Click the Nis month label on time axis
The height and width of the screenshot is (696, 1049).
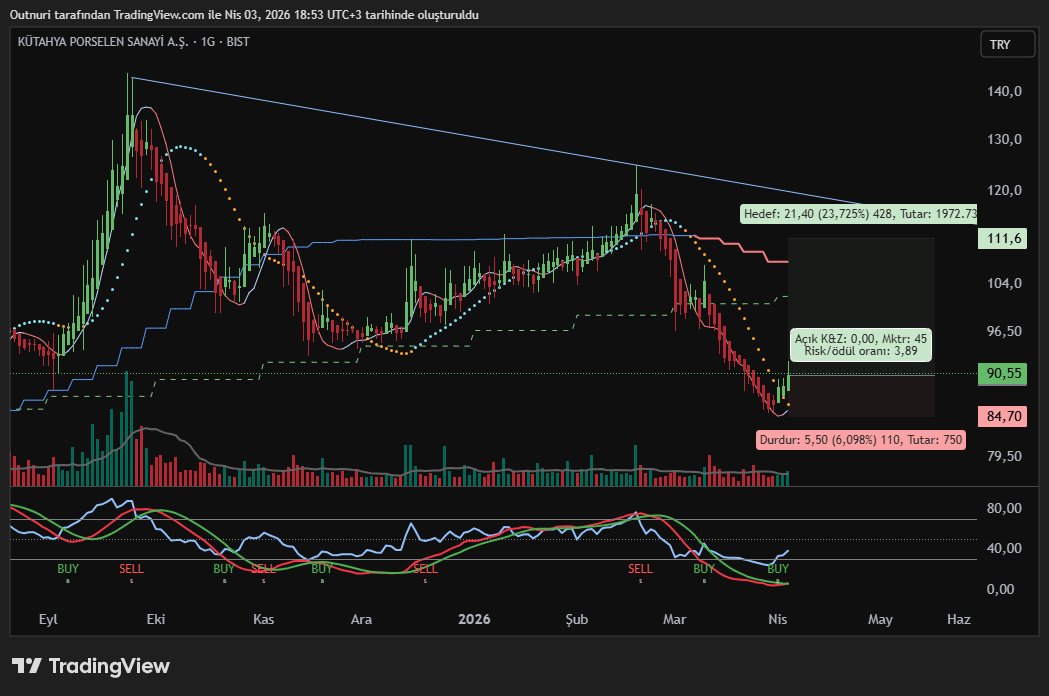pos(777,619)
